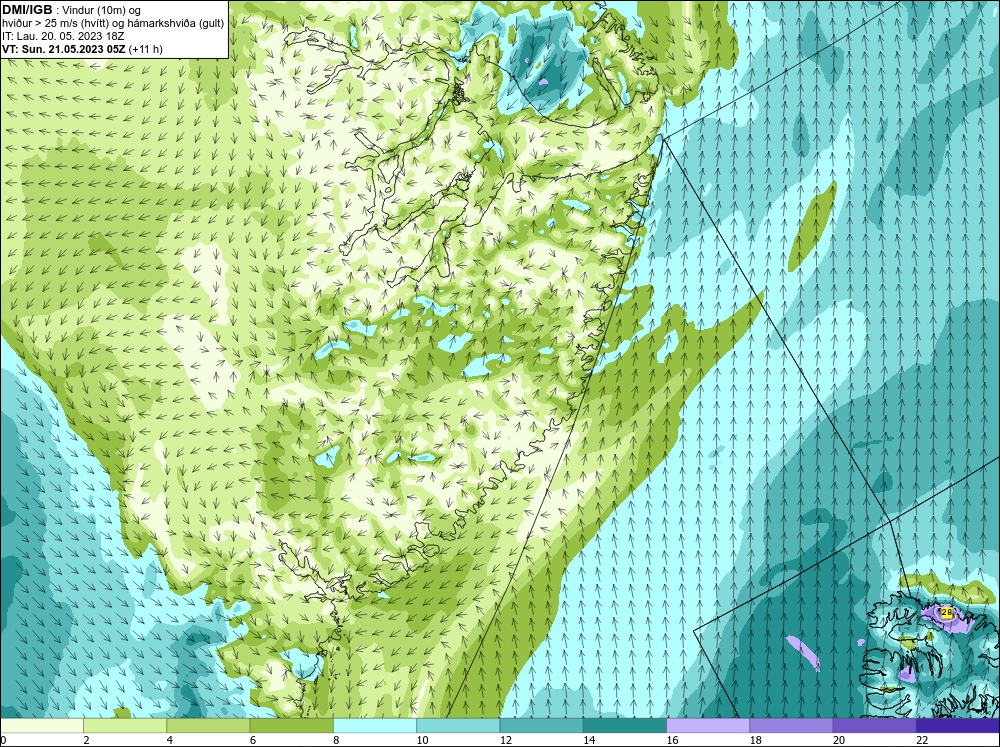This screenshot has width=1000, height=747.
Task: Click the legend scale label '16'
Action: tap(672, 740)
